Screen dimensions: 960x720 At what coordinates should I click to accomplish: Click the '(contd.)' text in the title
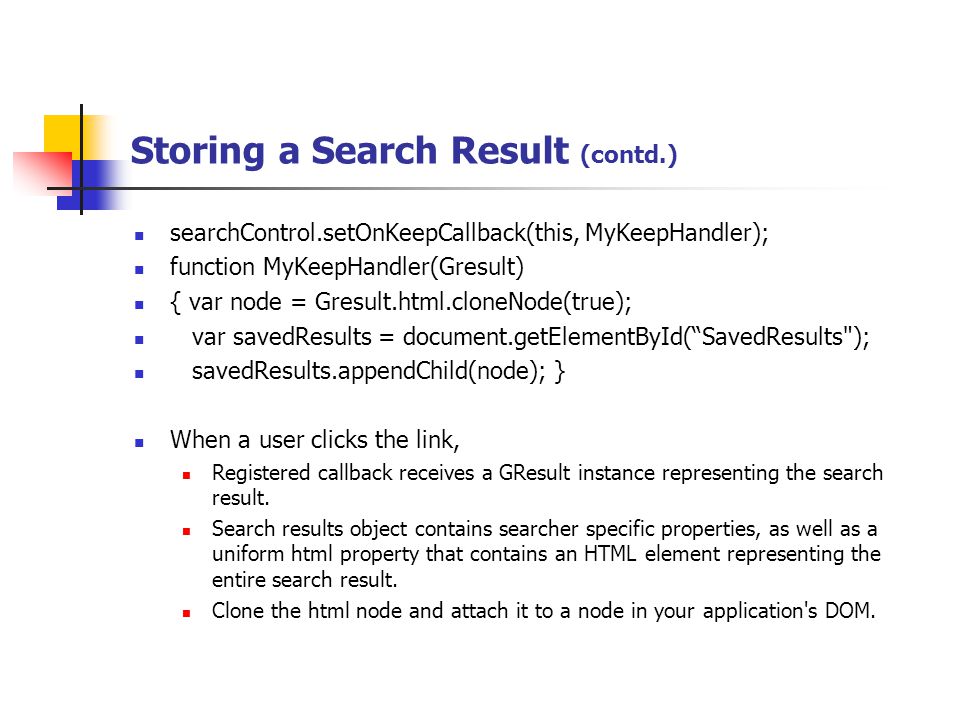pos(629,154)
